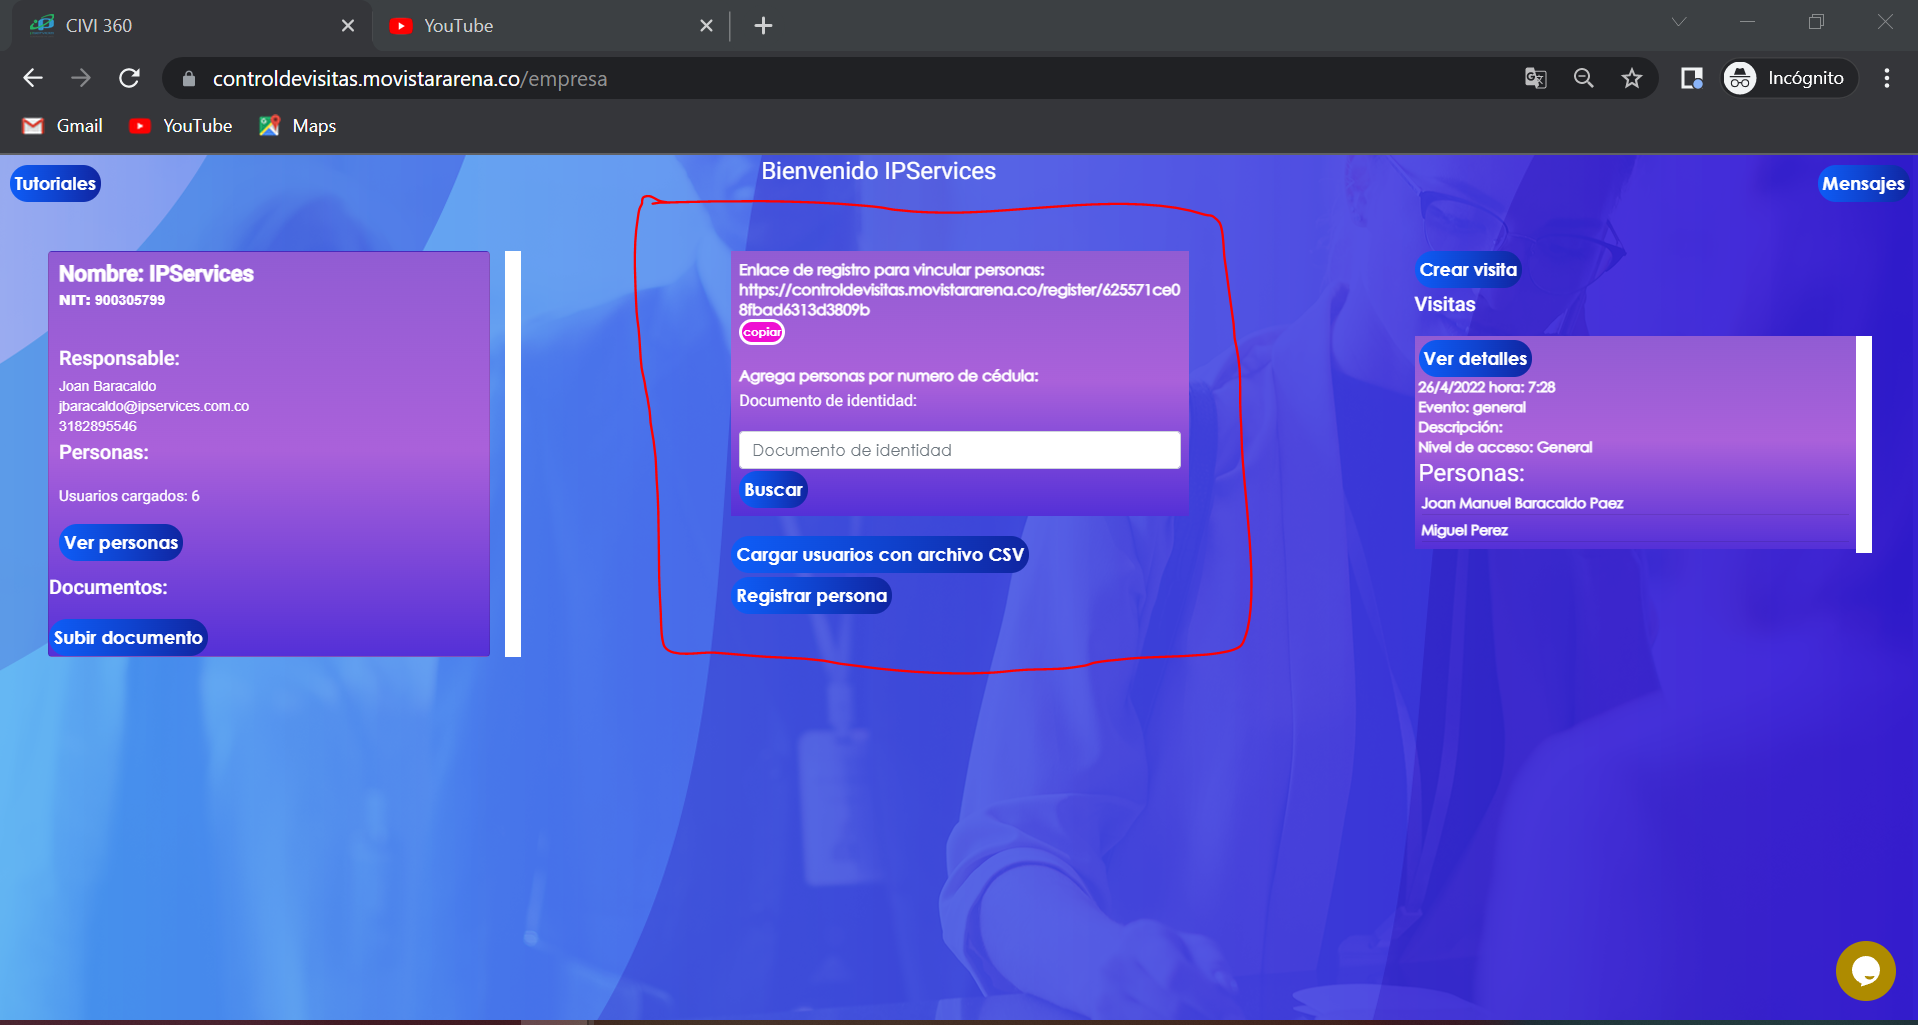Click the Nivel de acceso: General text
This screenshot has width=1918, height=1025.
coord(1505,447)
